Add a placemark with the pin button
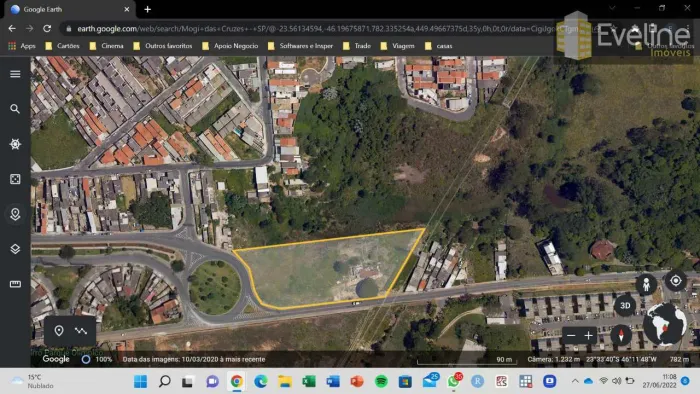Screen dimensions: 700x394 59,331
